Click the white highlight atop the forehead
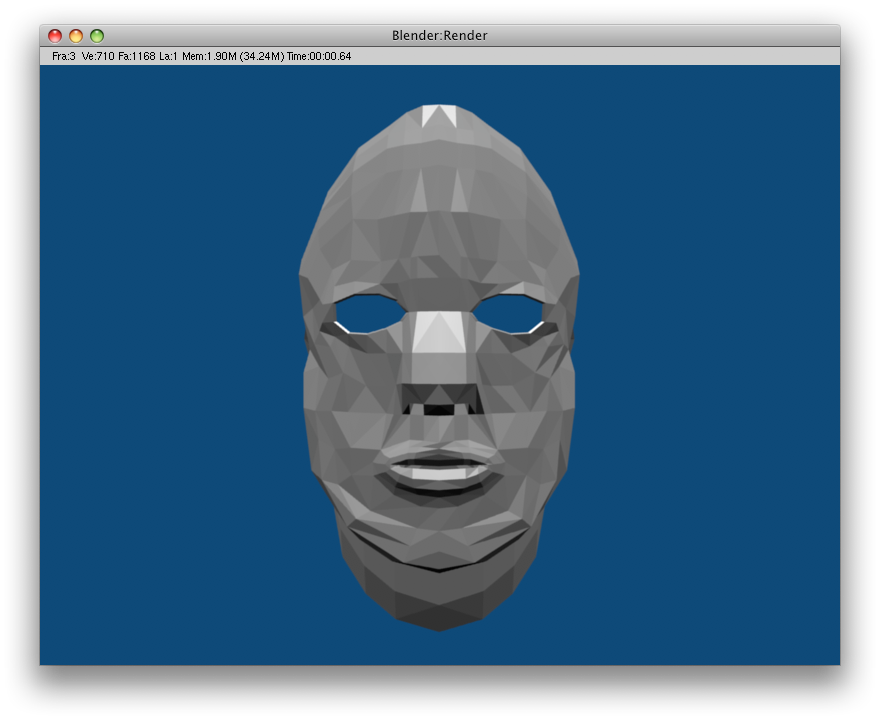 tap(439, 116)
